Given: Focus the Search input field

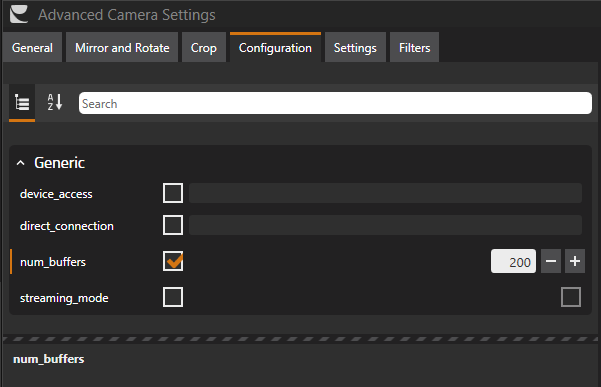Looking at the screenshot, I should 335,103.
